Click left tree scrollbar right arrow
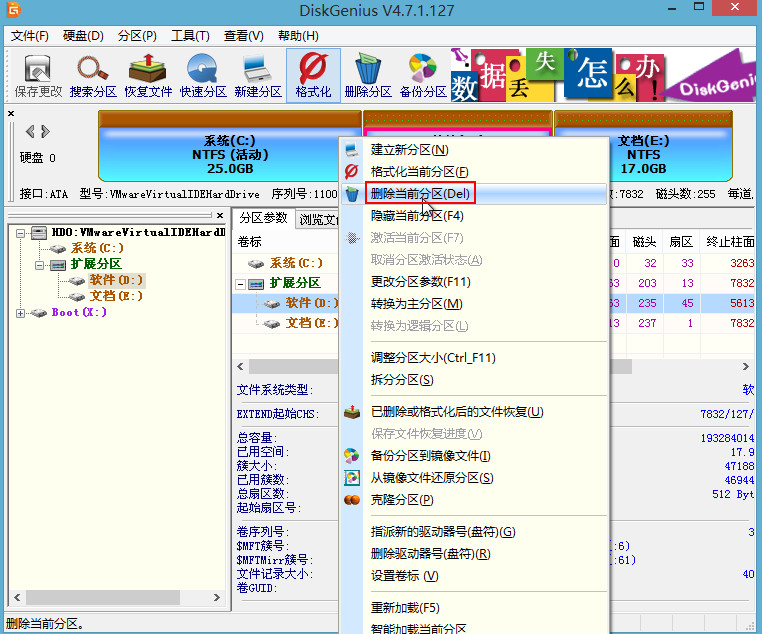 217,597
